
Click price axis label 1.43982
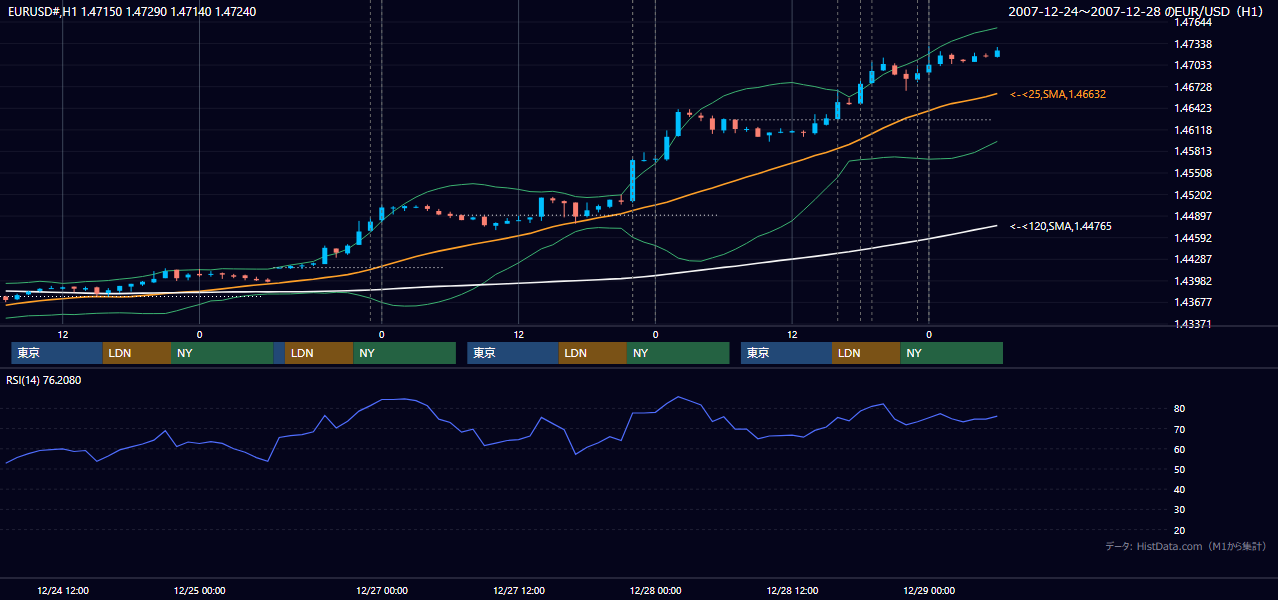(x=1194, y=281)
